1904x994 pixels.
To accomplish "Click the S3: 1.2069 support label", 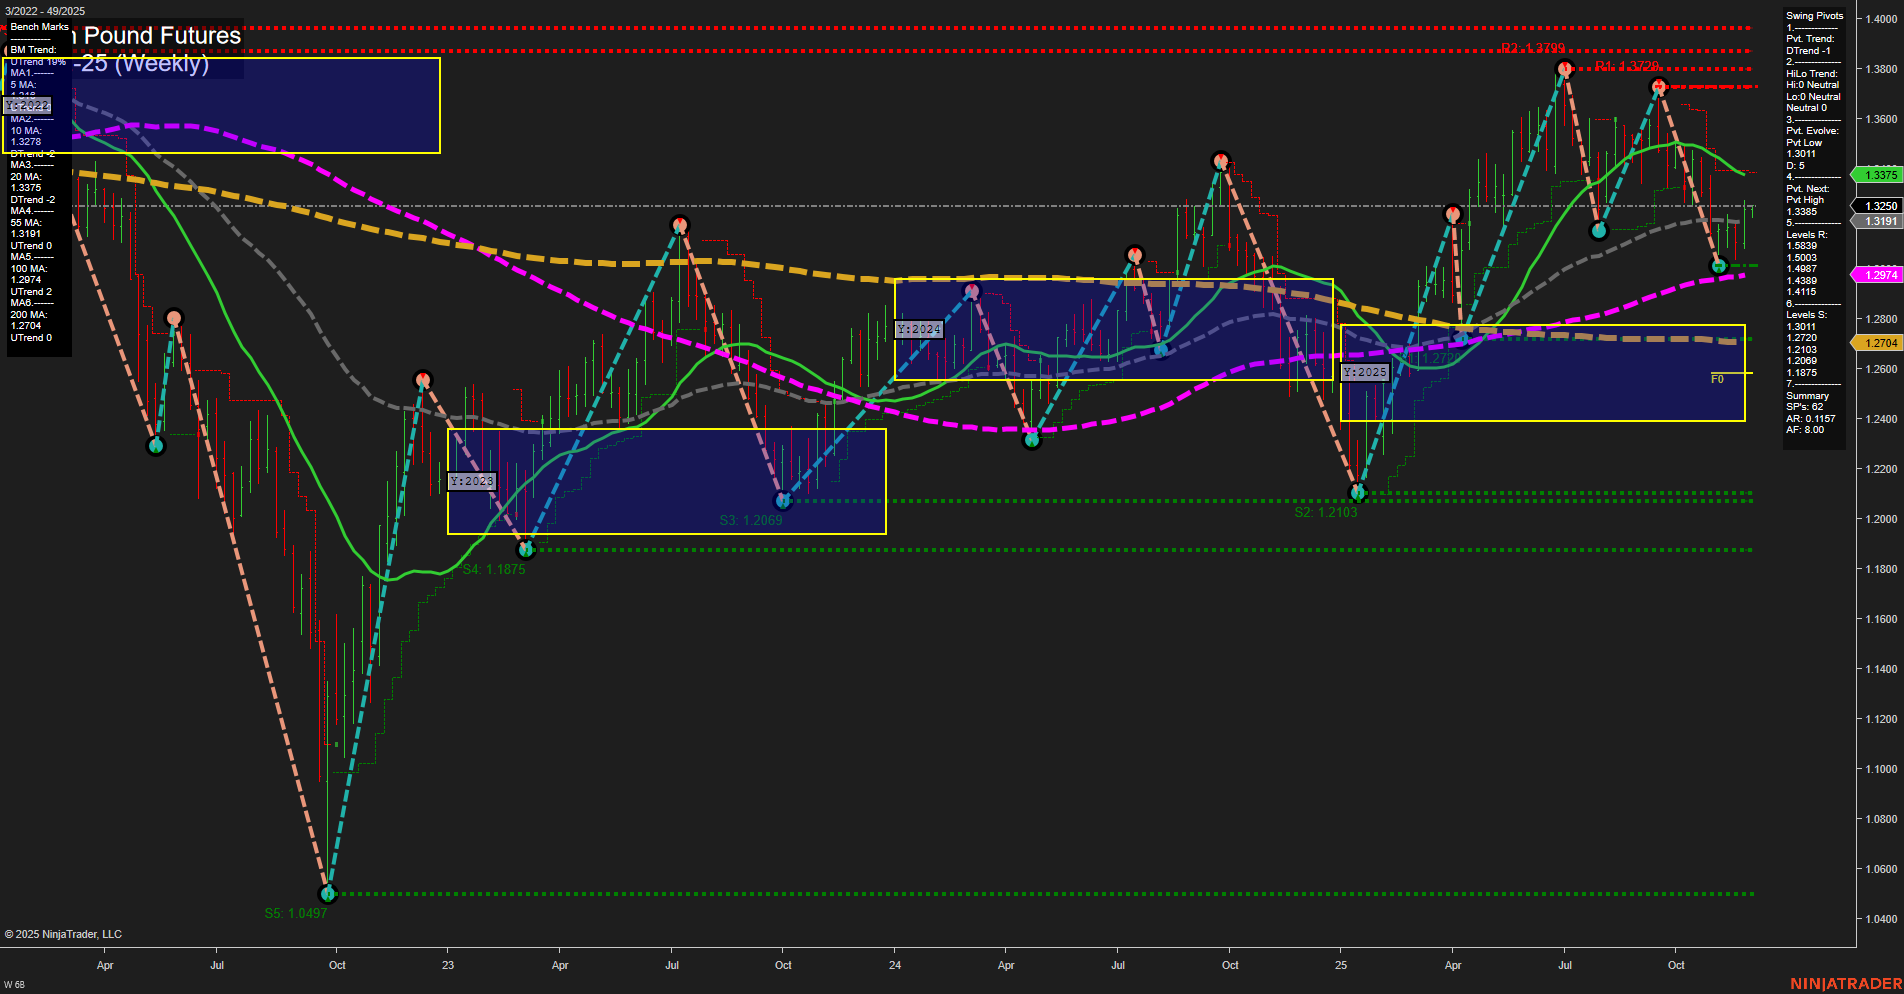I will click(x=750, y=520).
